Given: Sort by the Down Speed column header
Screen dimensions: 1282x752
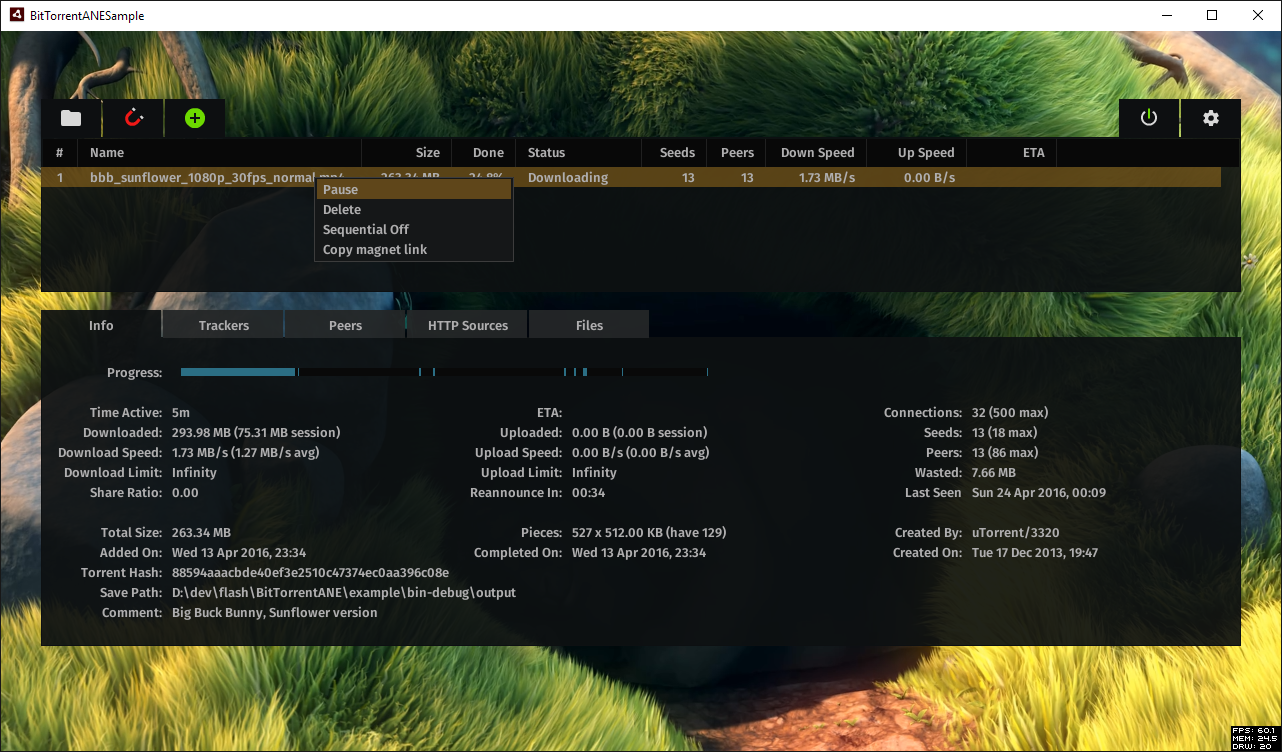Looking at the screenshot, I should (816, 153).
